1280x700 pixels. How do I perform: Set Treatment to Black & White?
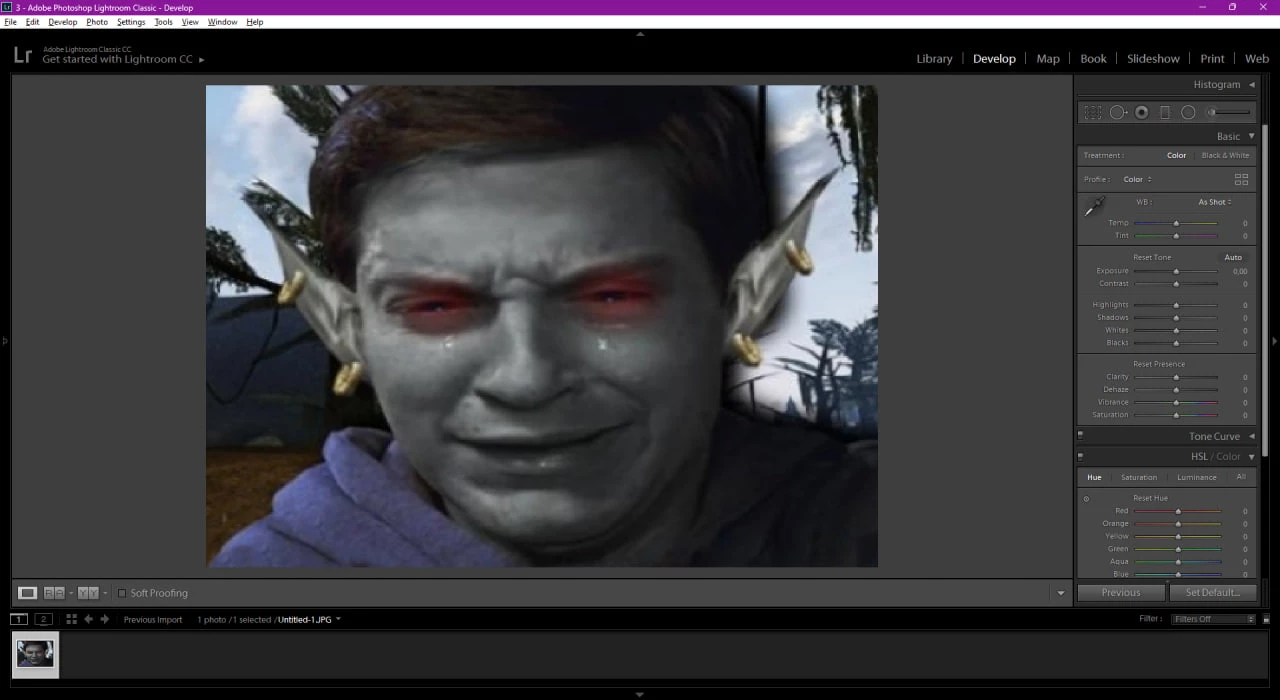[x=1225, y=155]
